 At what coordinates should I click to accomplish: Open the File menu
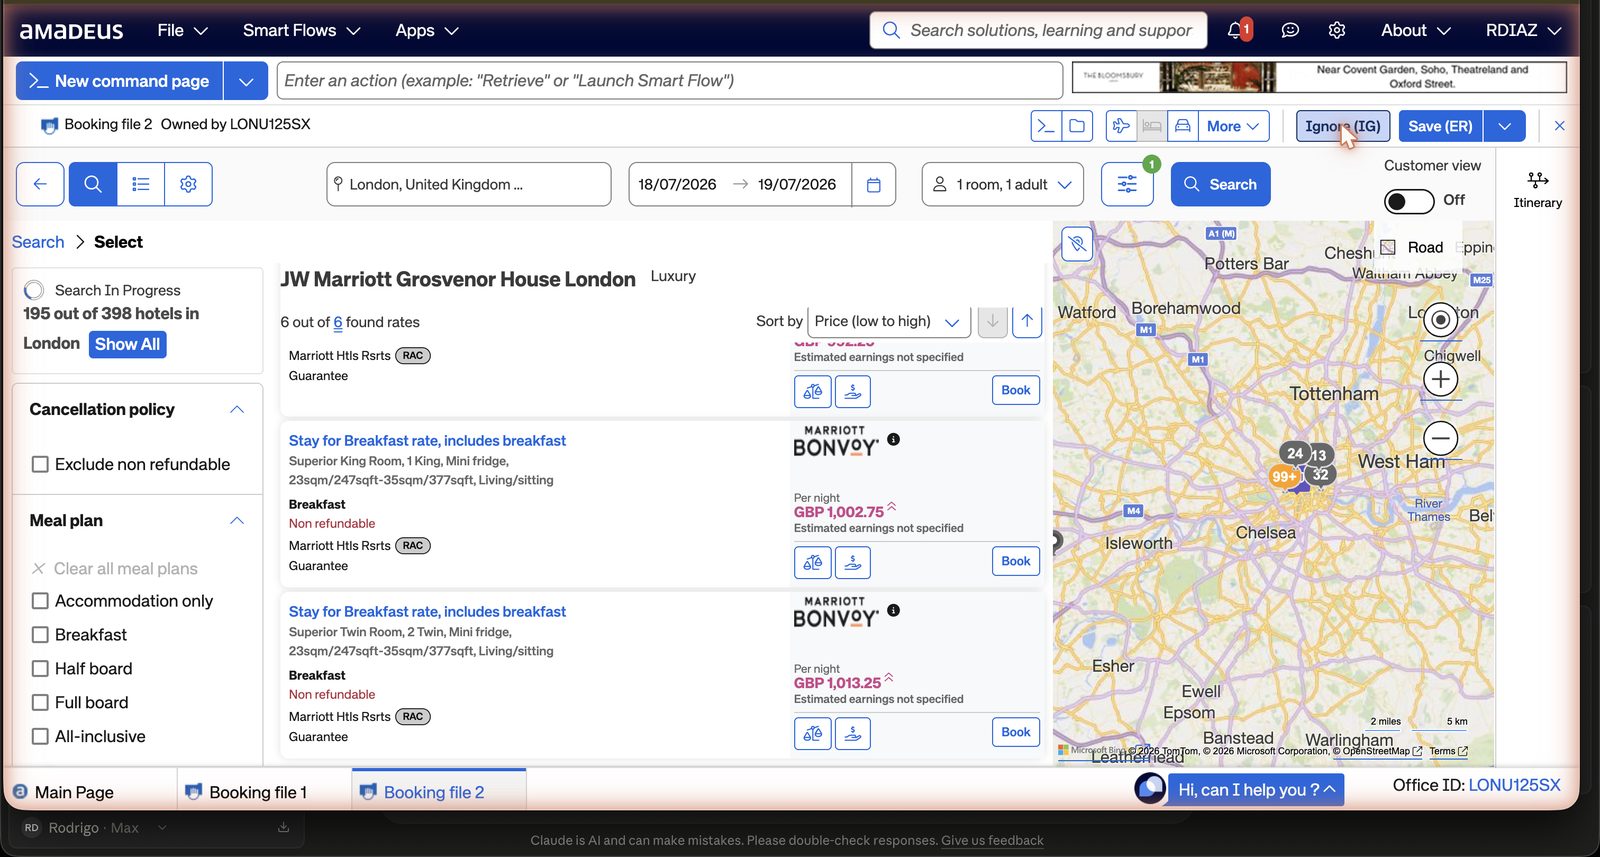pos(182,30)
